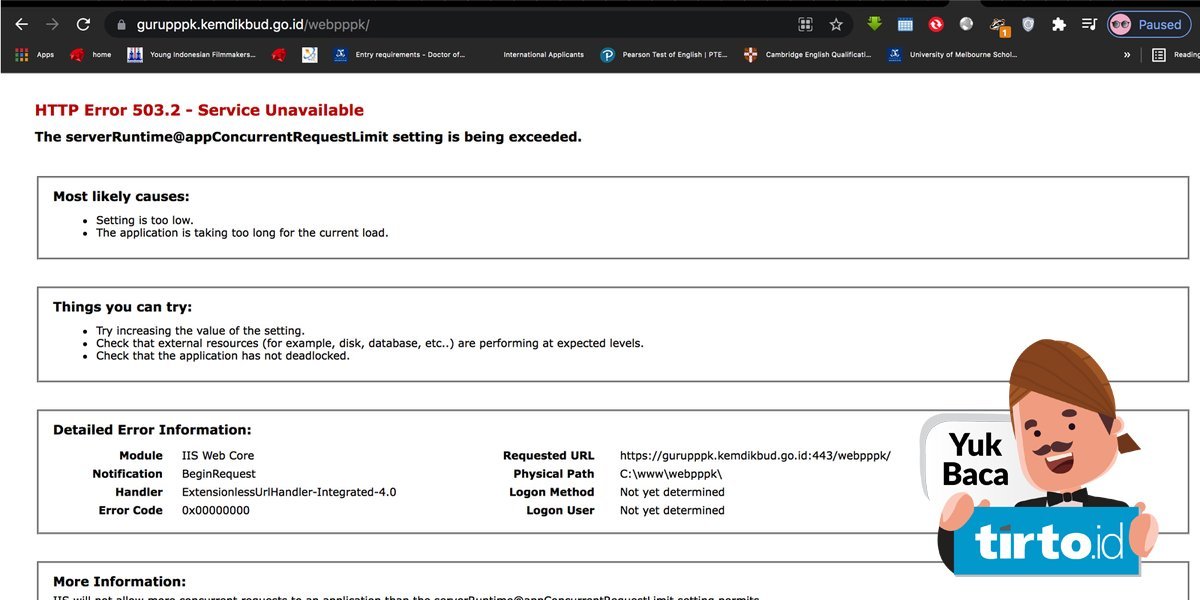Click the padlock site security icon

pyautogui.click(x=120, y=24)
